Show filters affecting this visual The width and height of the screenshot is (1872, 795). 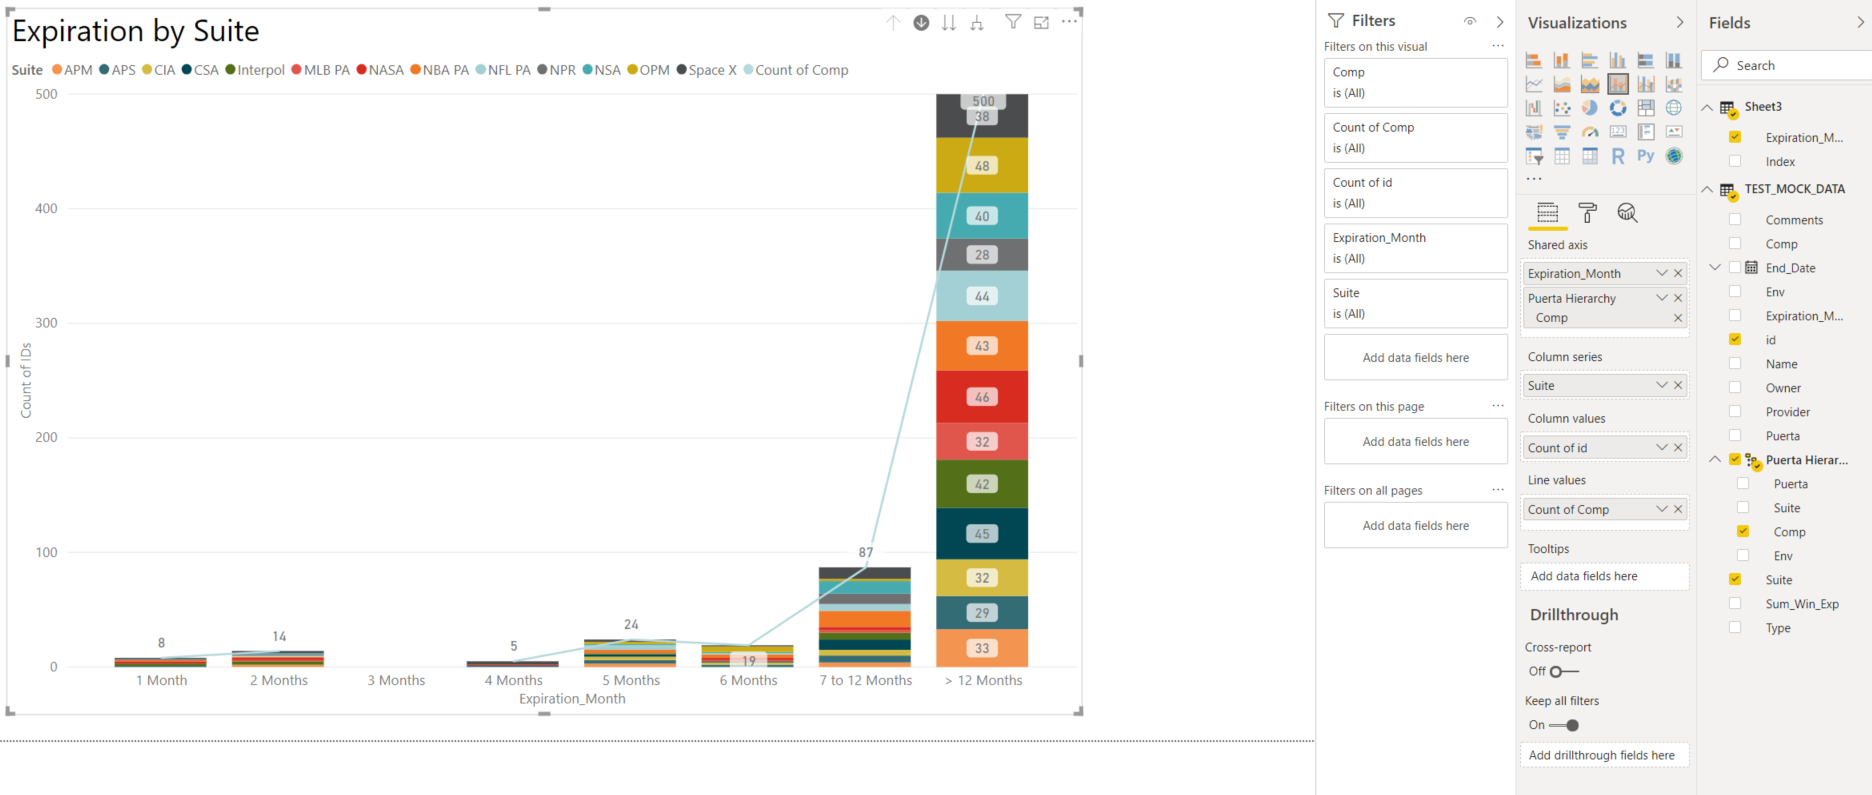point(1013,22)
